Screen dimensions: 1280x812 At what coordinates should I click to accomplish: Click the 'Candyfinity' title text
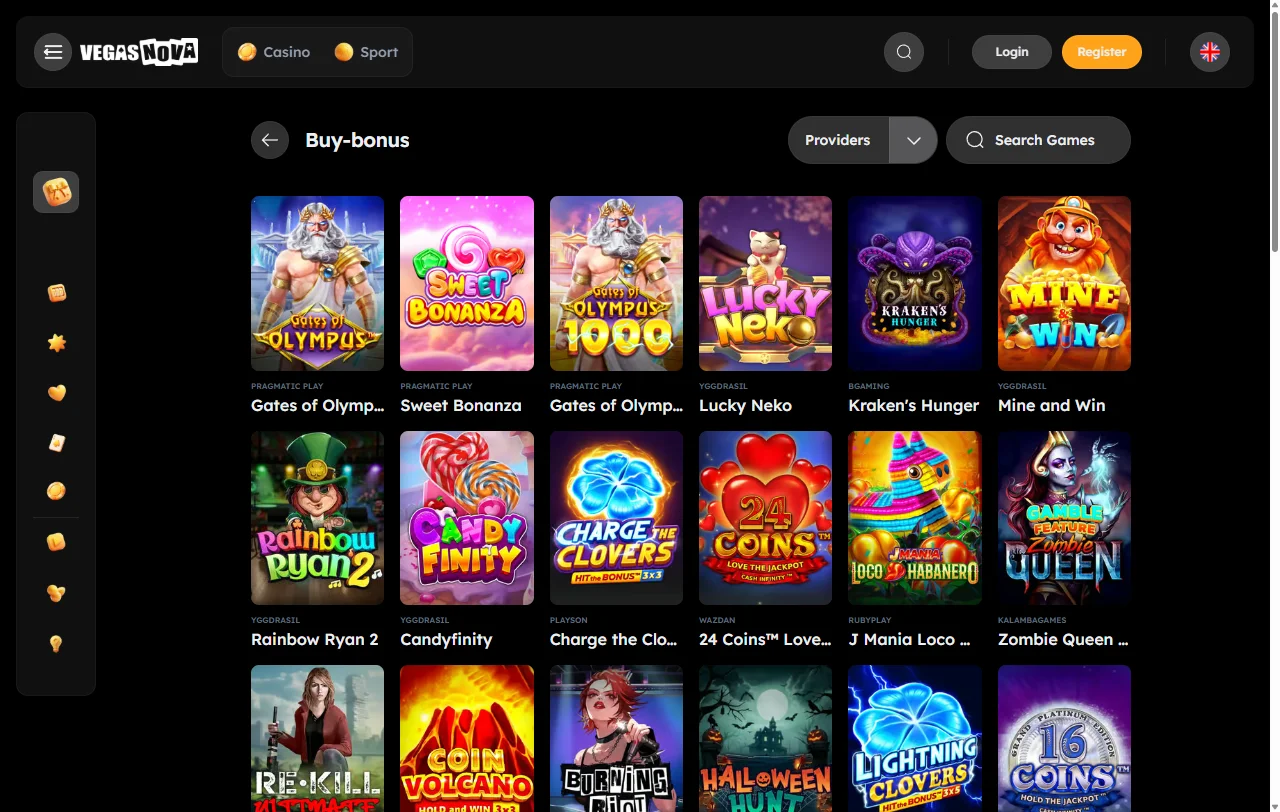point(446,640)
